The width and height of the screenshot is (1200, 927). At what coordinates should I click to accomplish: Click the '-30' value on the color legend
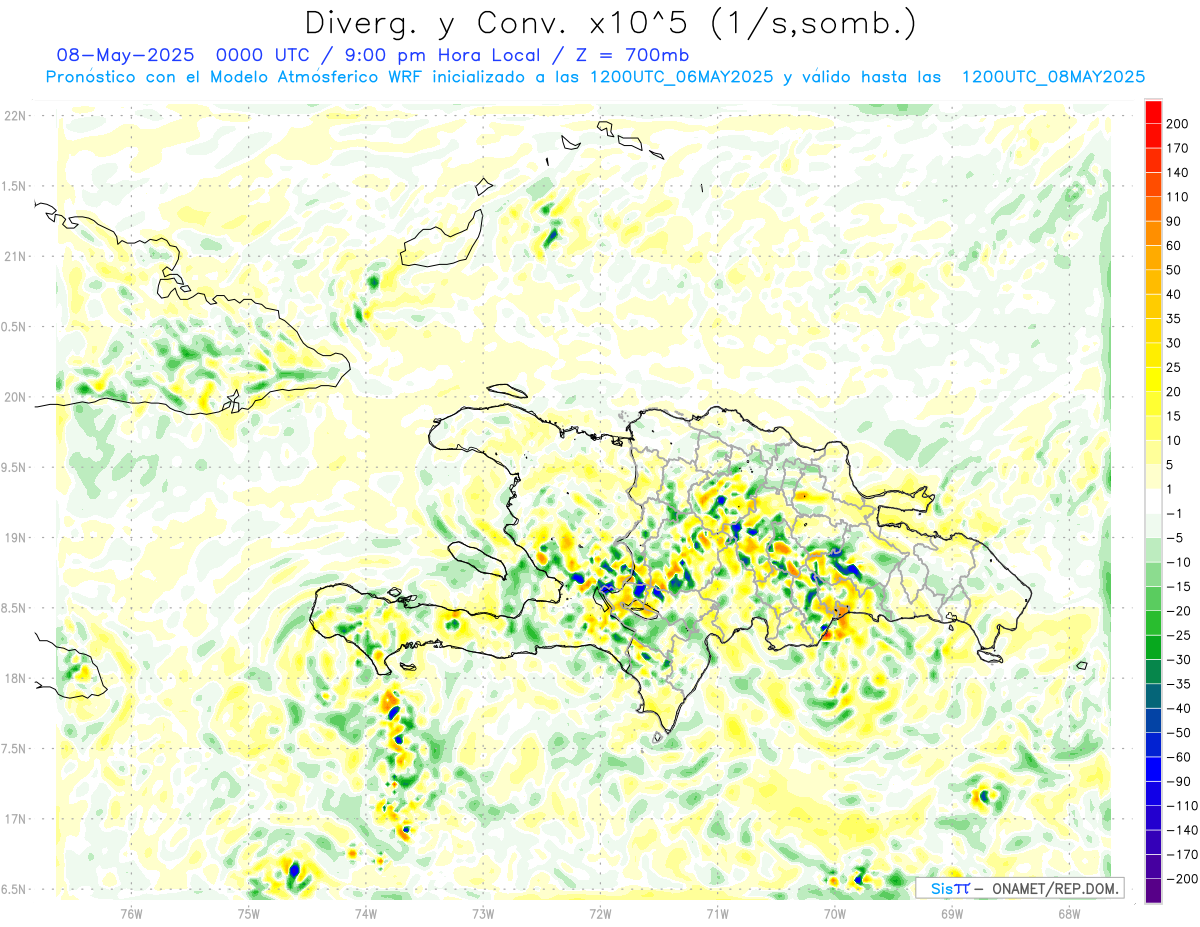[x=1178, y=660]
